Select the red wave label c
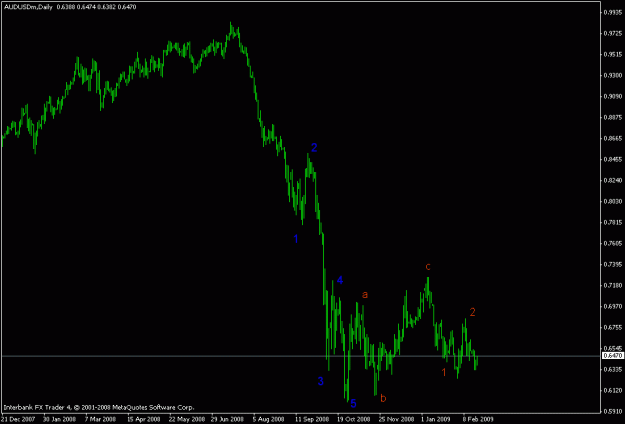The height and width of the screenshot is (424, 625). point(428,266)
